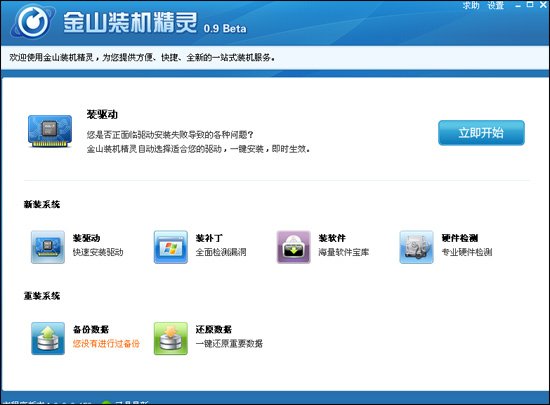Click the 立即开始 button
Viewport: 550px width, 405px height.
pos(481,133)
